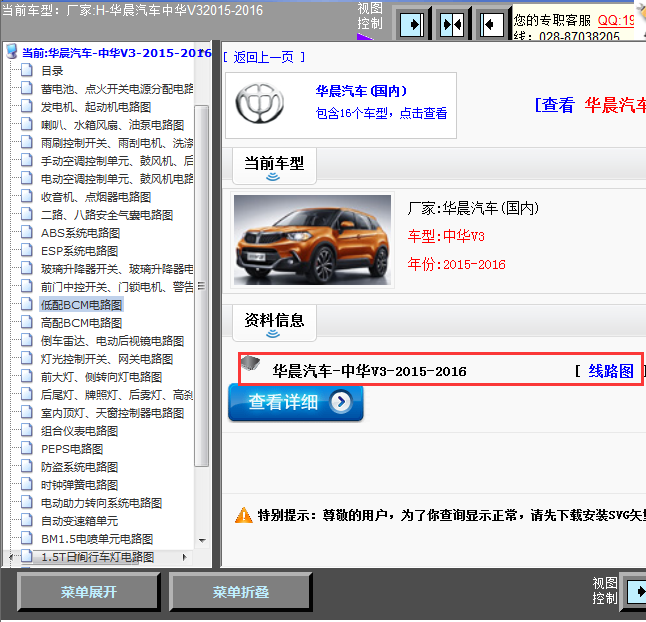Click page icon beside 前大灯、侧转向灯电路图
The width and height of the screenshot is (646, 622).
[27, 376]
